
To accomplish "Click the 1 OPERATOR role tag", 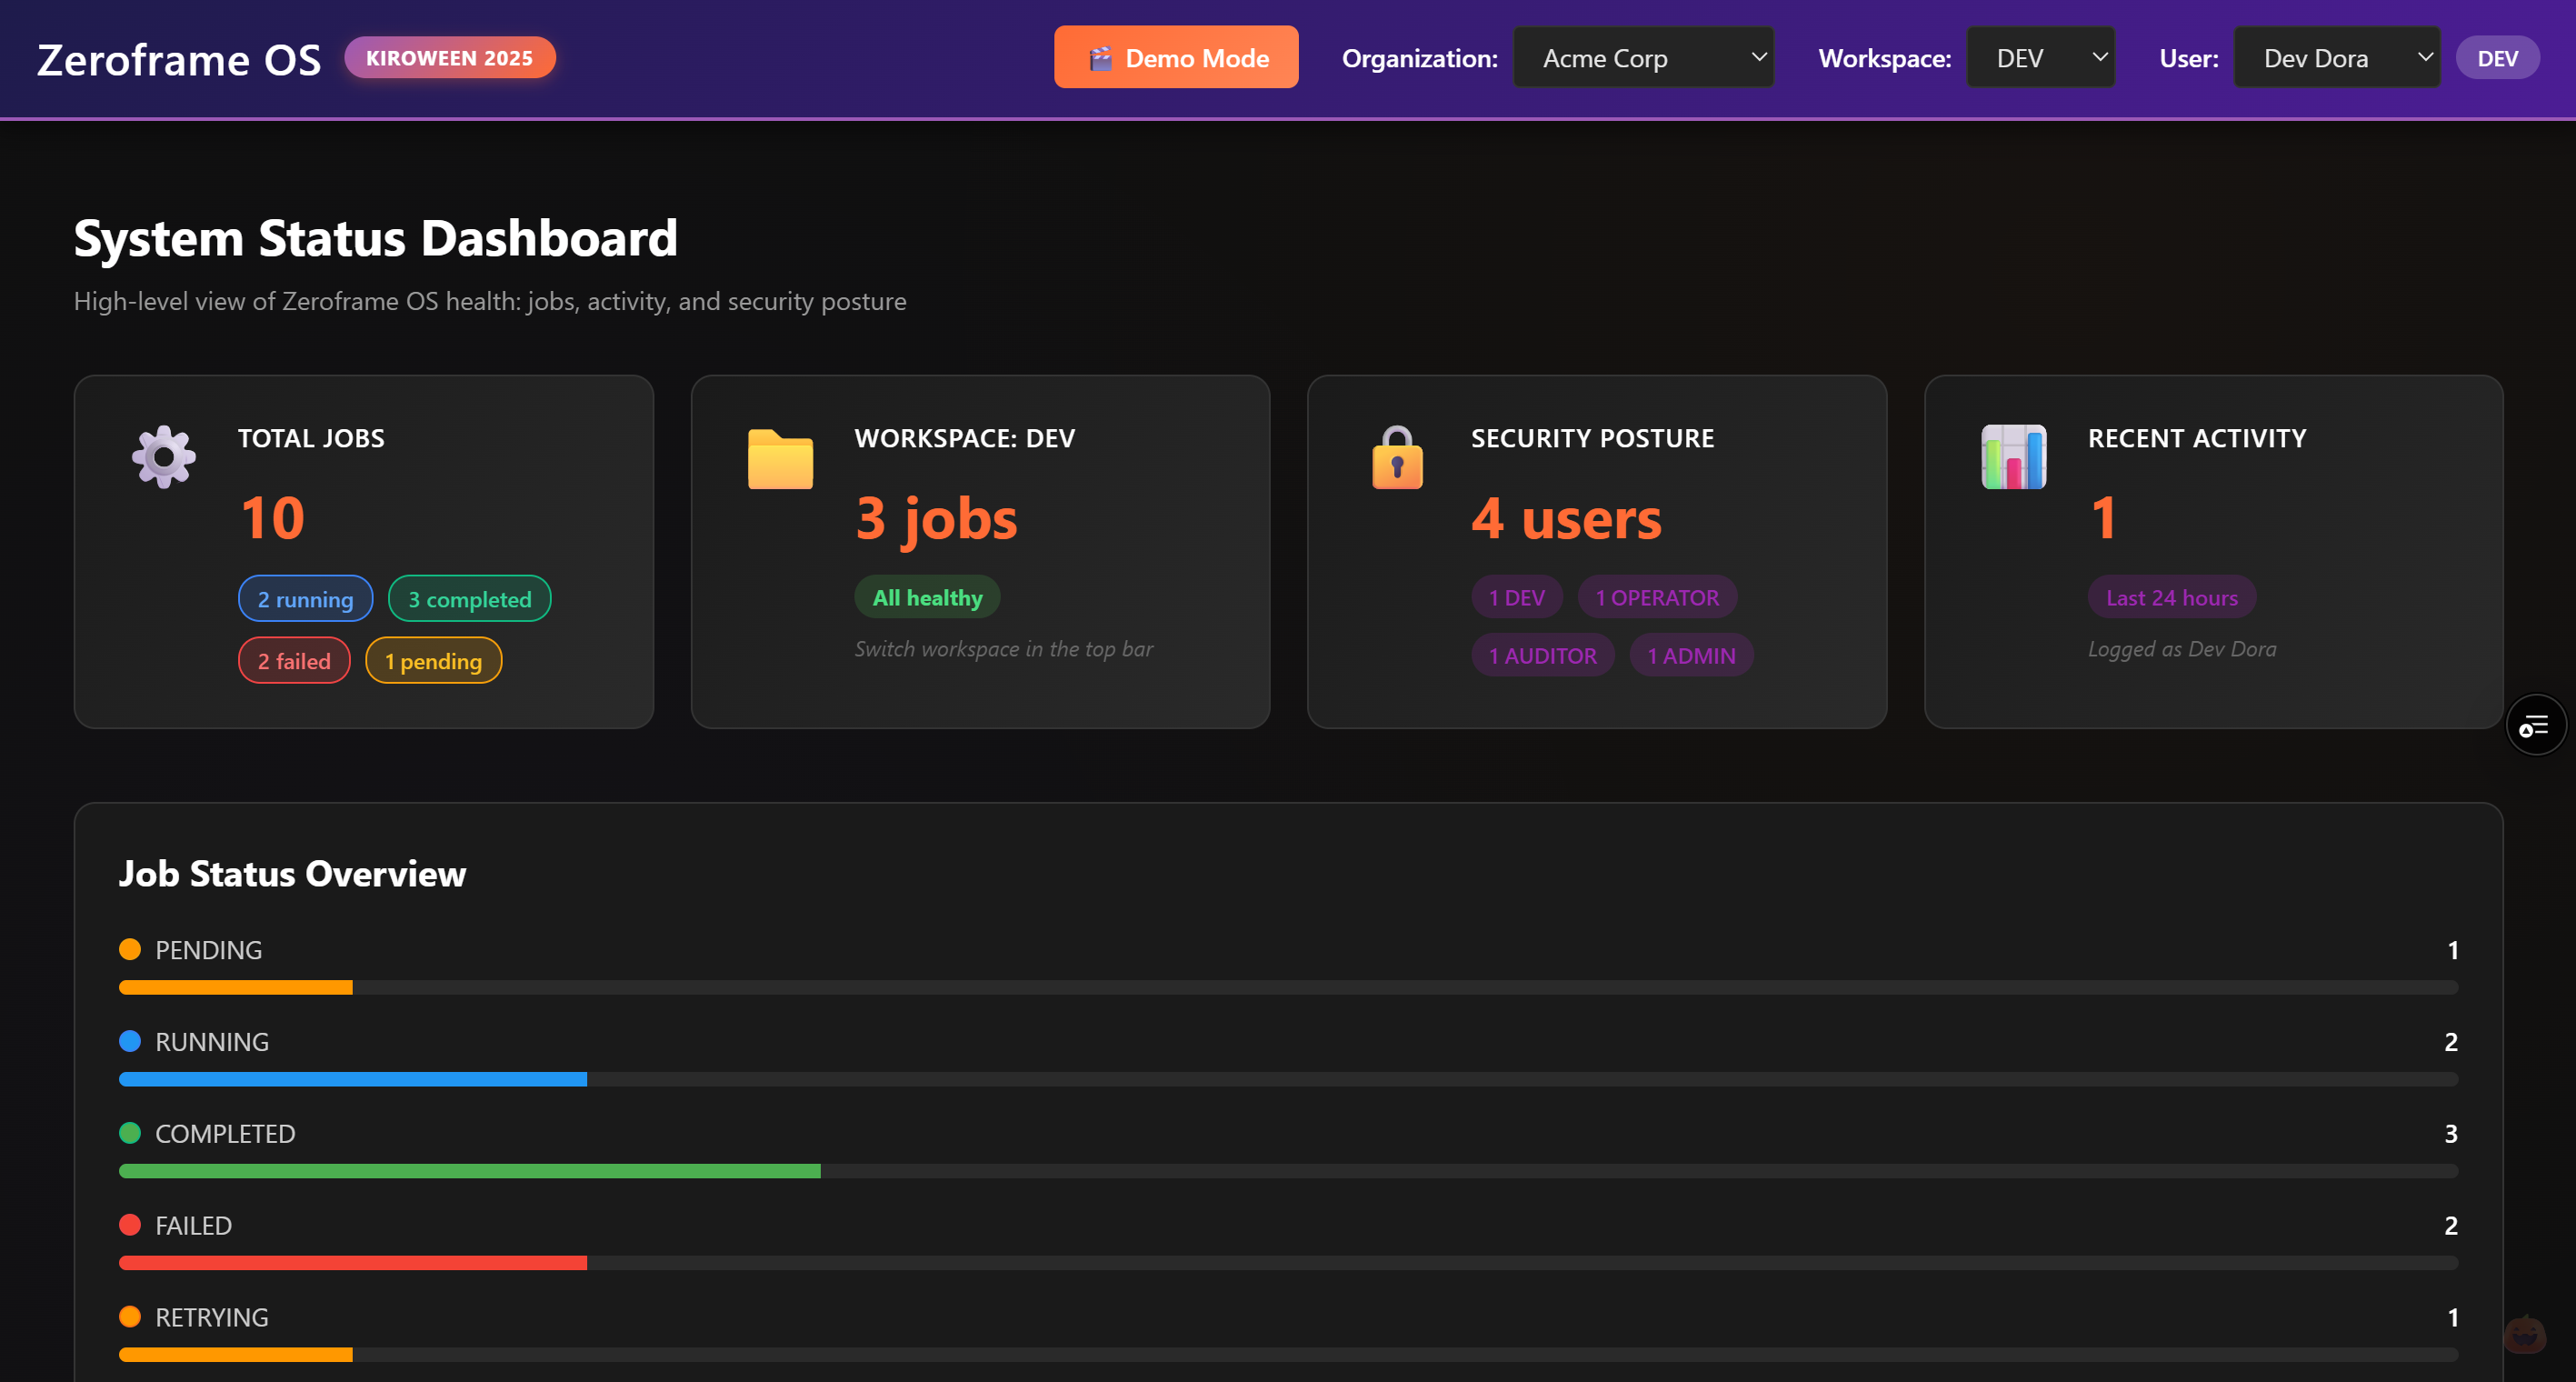I will pyautogui.click(x=1657, y=598).
